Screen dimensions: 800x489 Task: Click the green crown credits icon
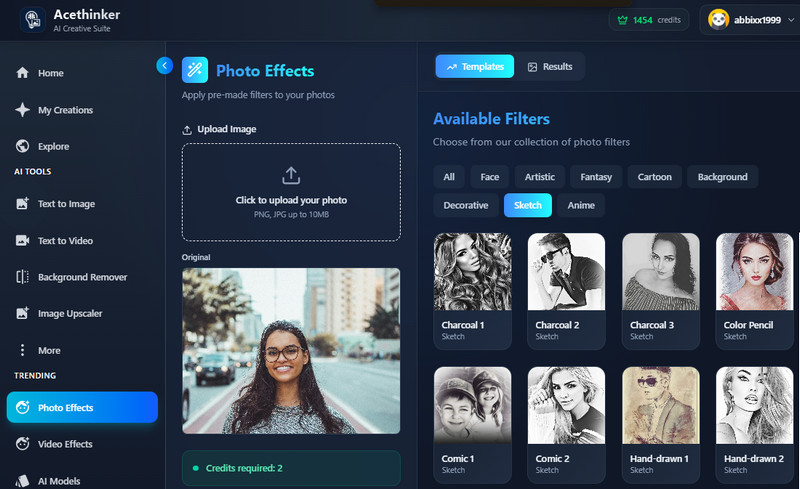coord(622,20)
